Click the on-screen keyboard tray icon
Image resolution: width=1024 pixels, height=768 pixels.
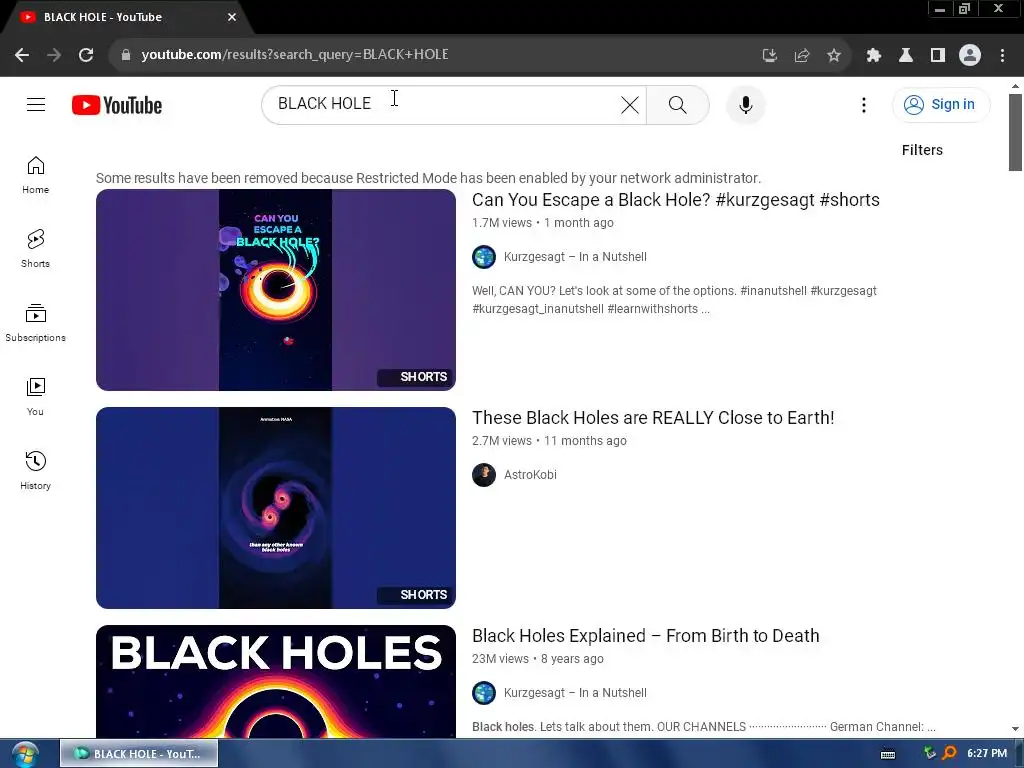[x=888, y=754]
